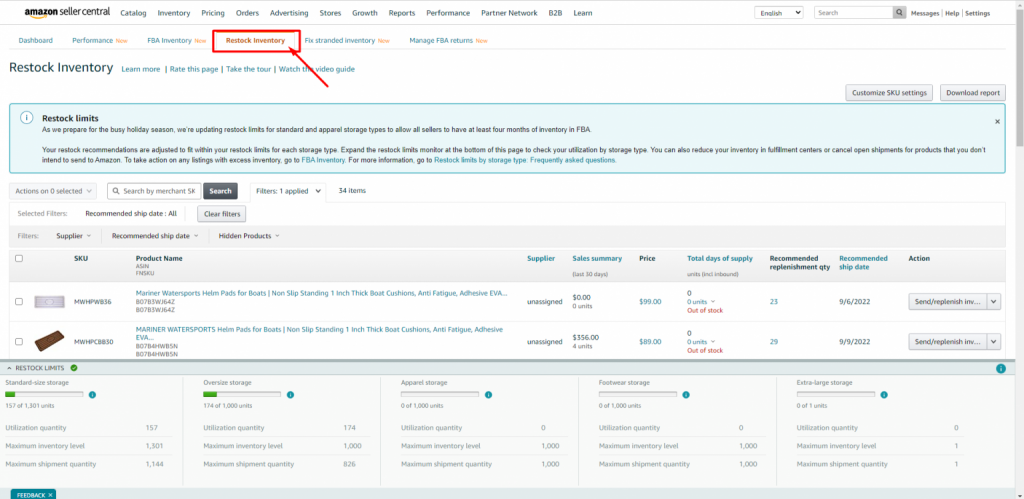
Task: Sort by Total days of supply column
Action: pyautogui.click(x=720, y=259)
